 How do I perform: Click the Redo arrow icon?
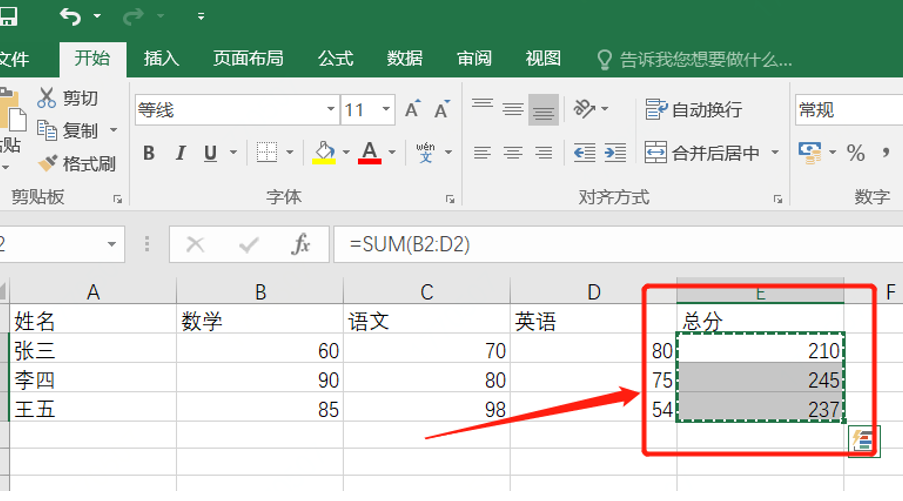[x=133, y=17]
